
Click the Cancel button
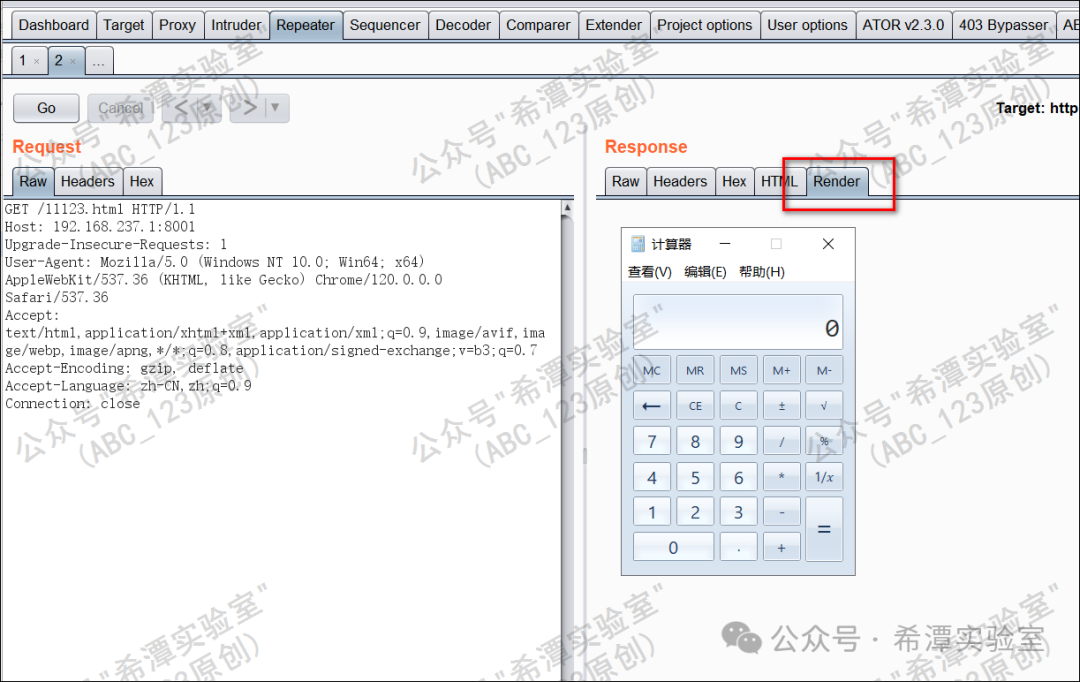pyautogui.click(x=121, y=108)
